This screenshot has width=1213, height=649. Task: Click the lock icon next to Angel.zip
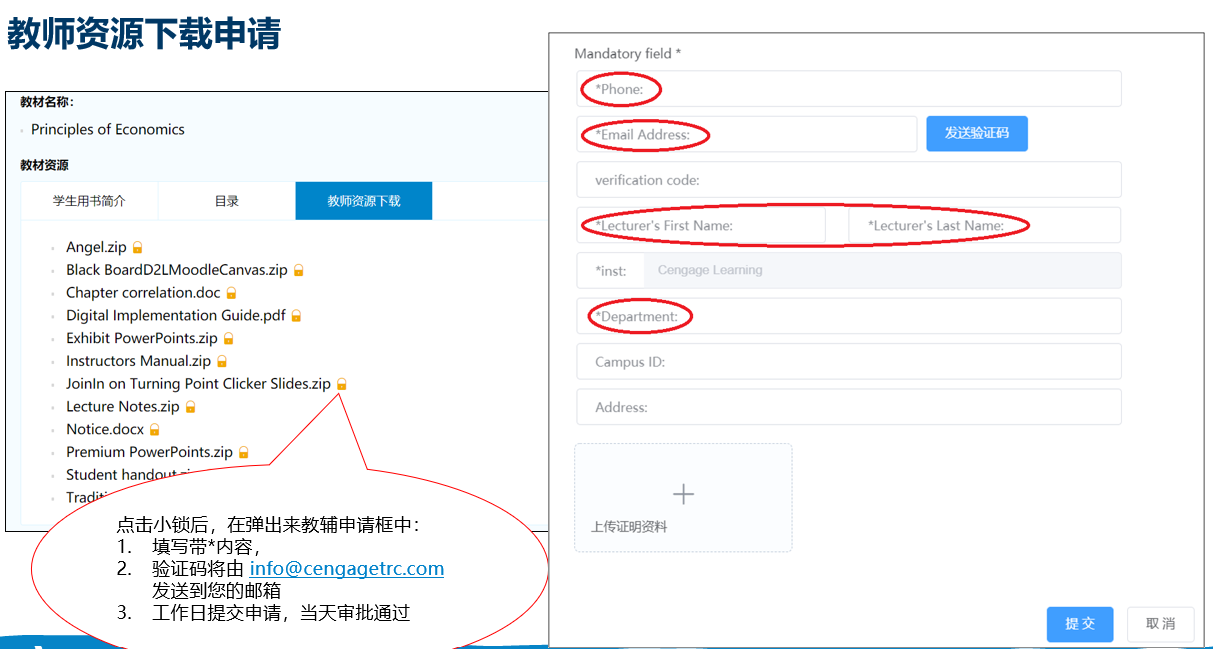(138, 247)
